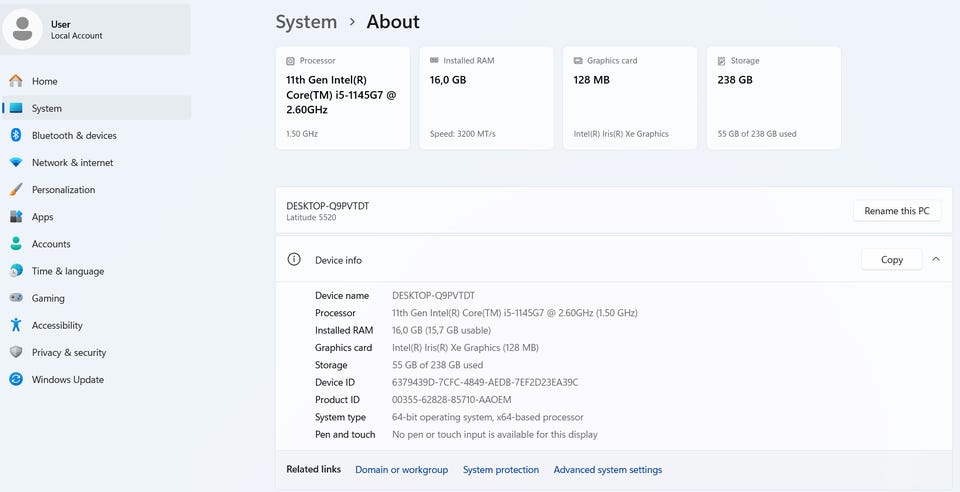The height and width of the screenshot is (492, 960).
Task: Click the Device ID value 6379439D-7CFC-4849-AEDB-7EF2D23EA39C
Action: (485, 382)
